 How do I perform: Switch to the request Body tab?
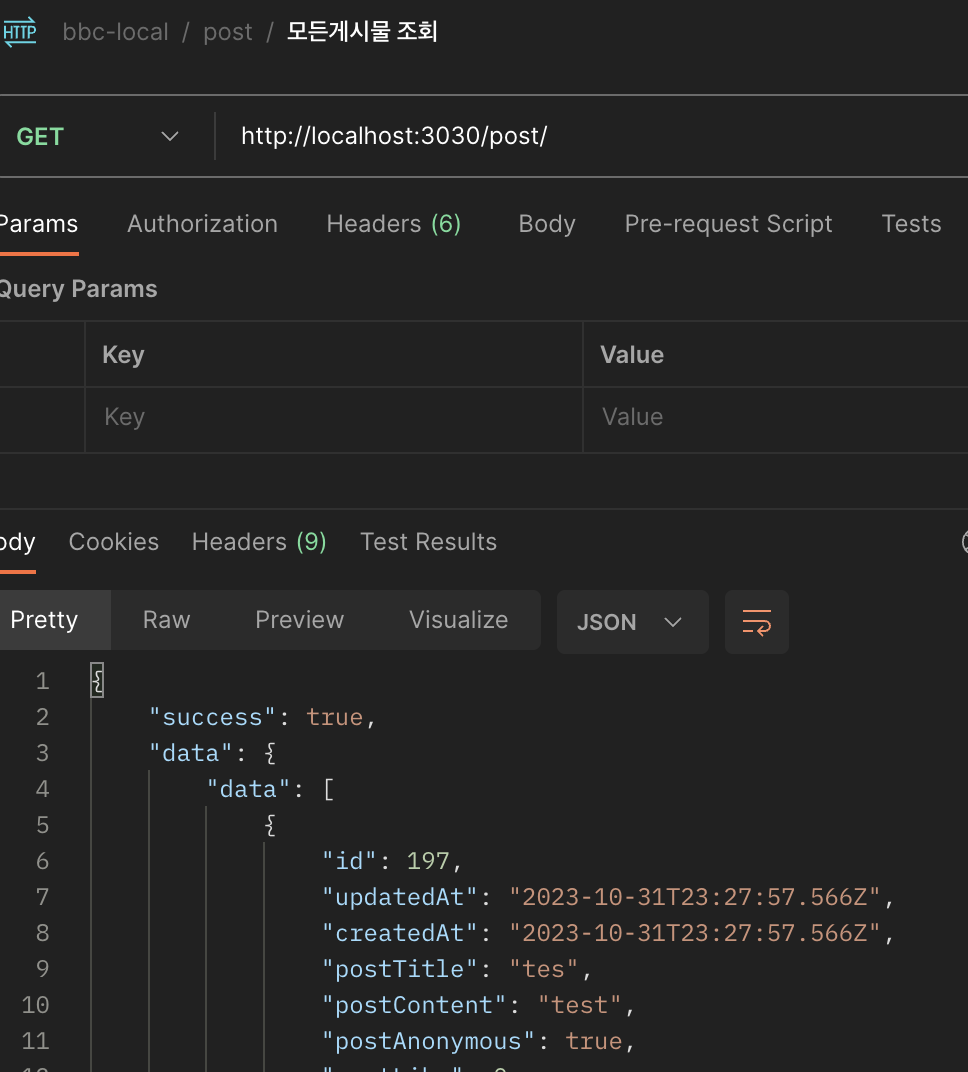(547, 224)
